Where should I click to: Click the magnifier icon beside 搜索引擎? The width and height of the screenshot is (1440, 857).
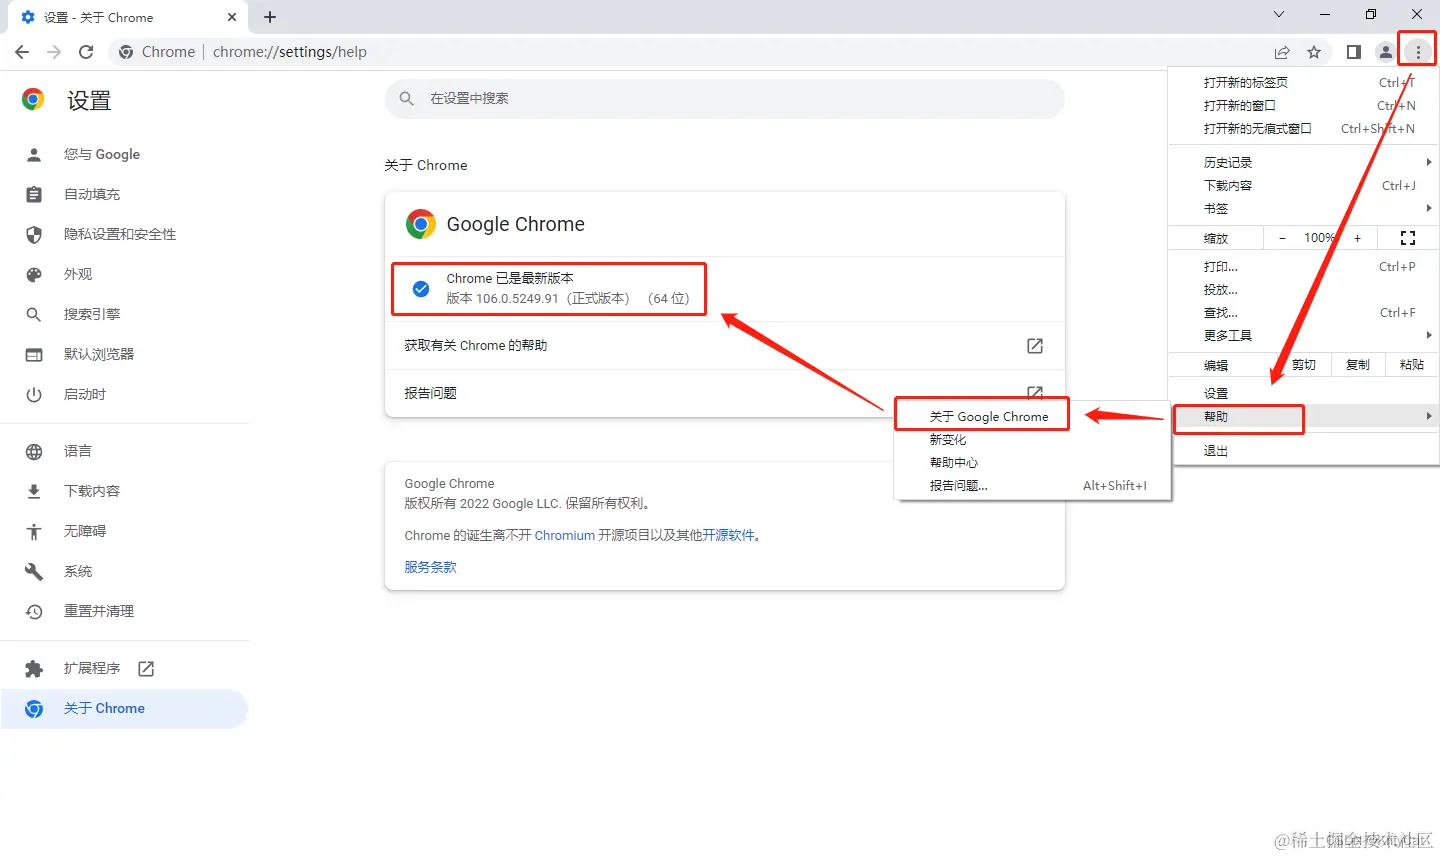(x=34, y=314)
